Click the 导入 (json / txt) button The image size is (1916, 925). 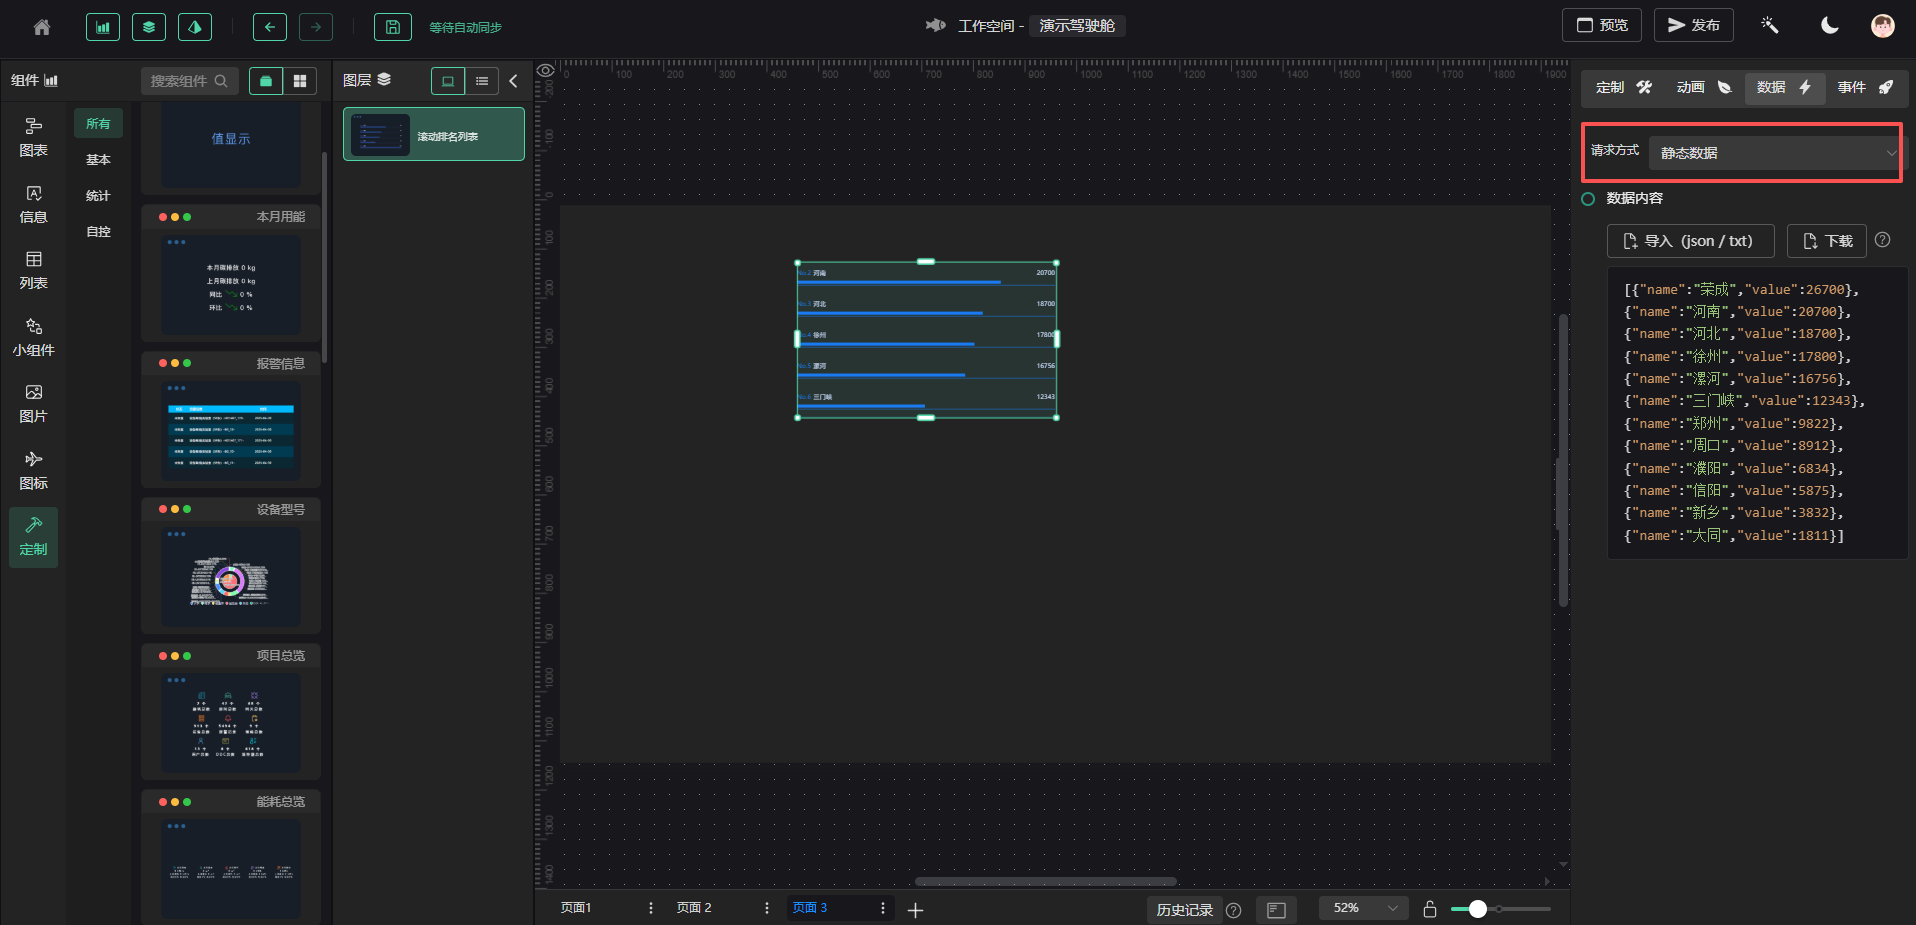pyautogui.click(x=1690, y=241)
